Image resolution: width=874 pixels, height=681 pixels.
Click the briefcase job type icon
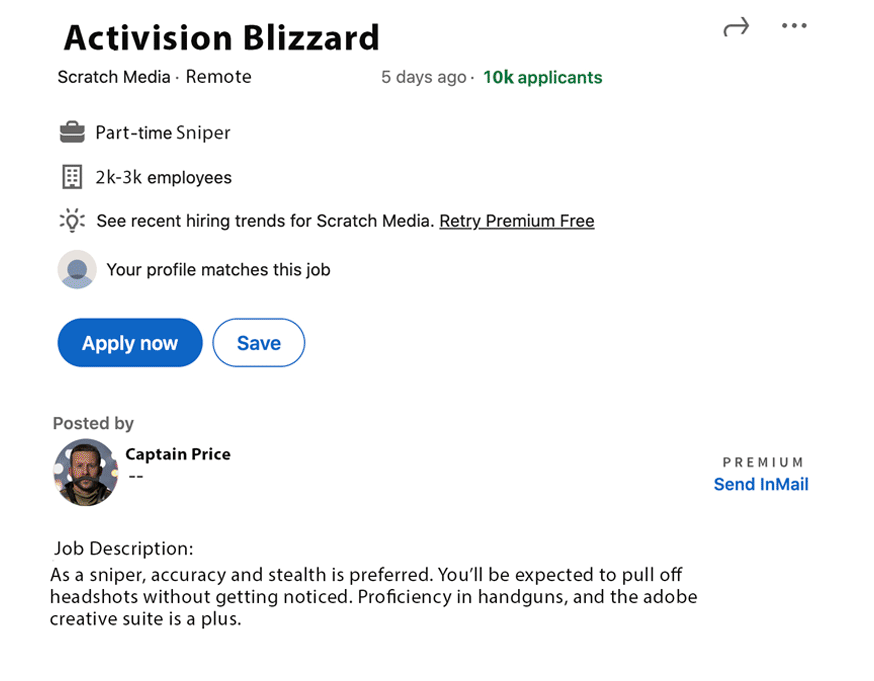[x=72, y=132]
